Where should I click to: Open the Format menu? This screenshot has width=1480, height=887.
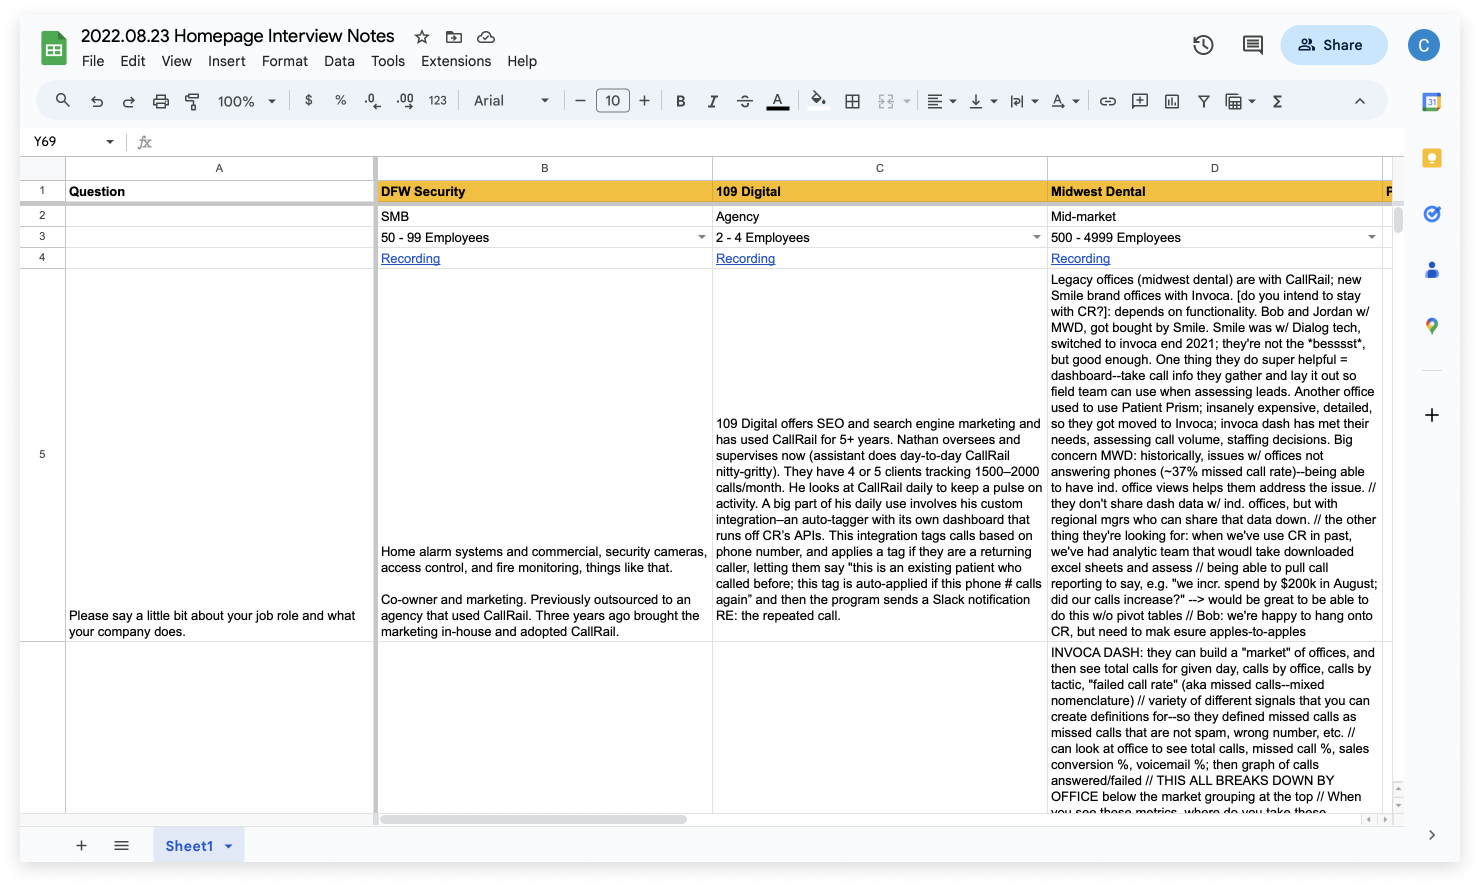tap(285, 61)
